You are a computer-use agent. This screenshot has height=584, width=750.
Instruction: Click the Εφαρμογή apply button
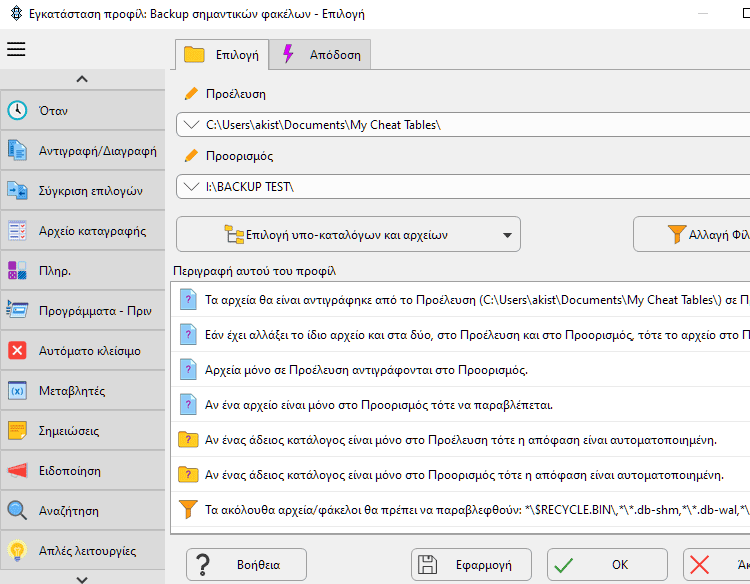[471, 565]
